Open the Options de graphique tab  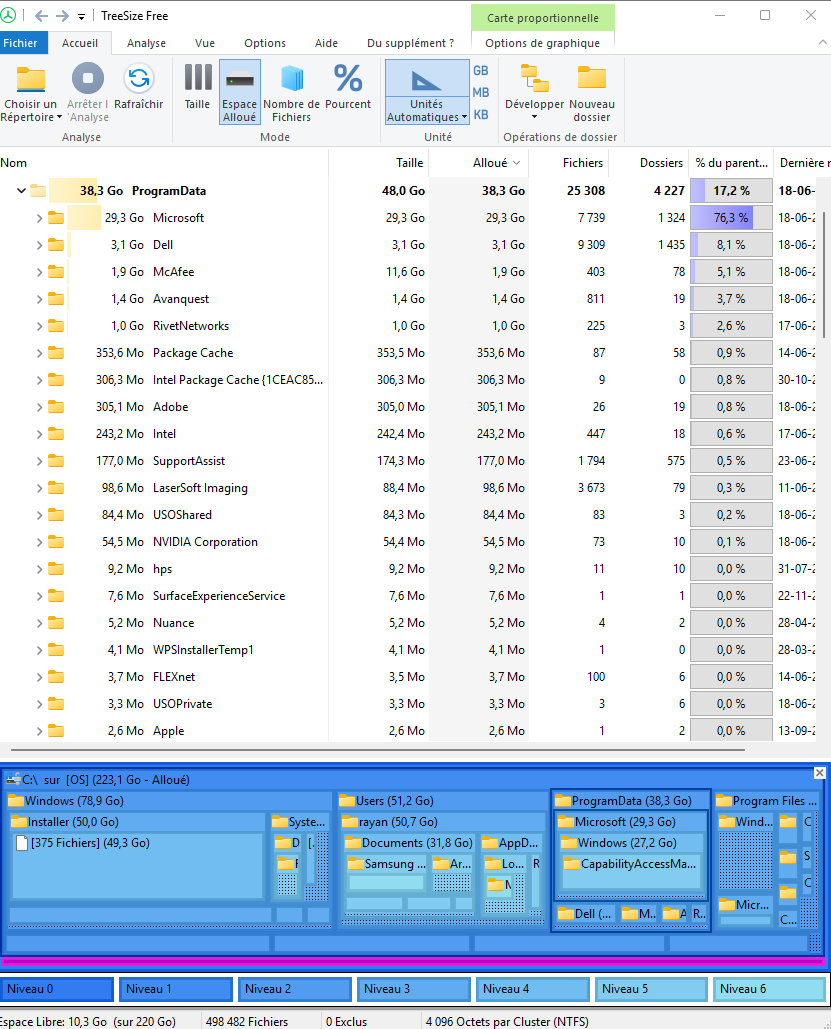click(542, 43)
